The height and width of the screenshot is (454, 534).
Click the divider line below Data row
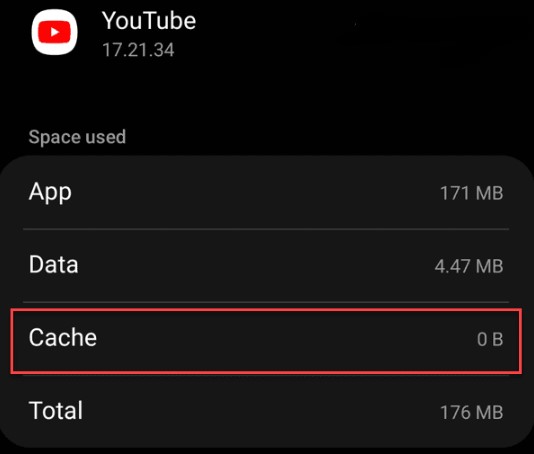point(266,302)
